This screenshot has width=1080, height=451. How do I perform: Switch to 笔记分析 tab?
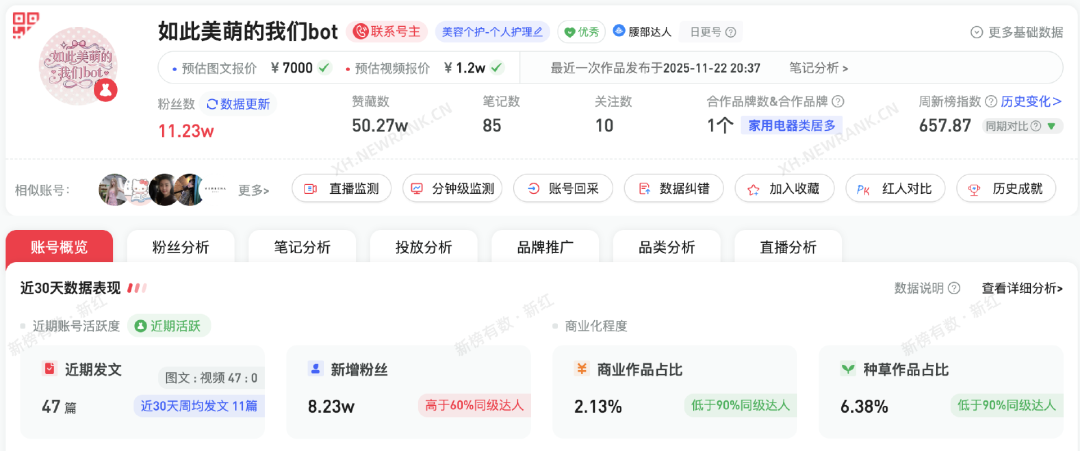[x=302, y=248]
